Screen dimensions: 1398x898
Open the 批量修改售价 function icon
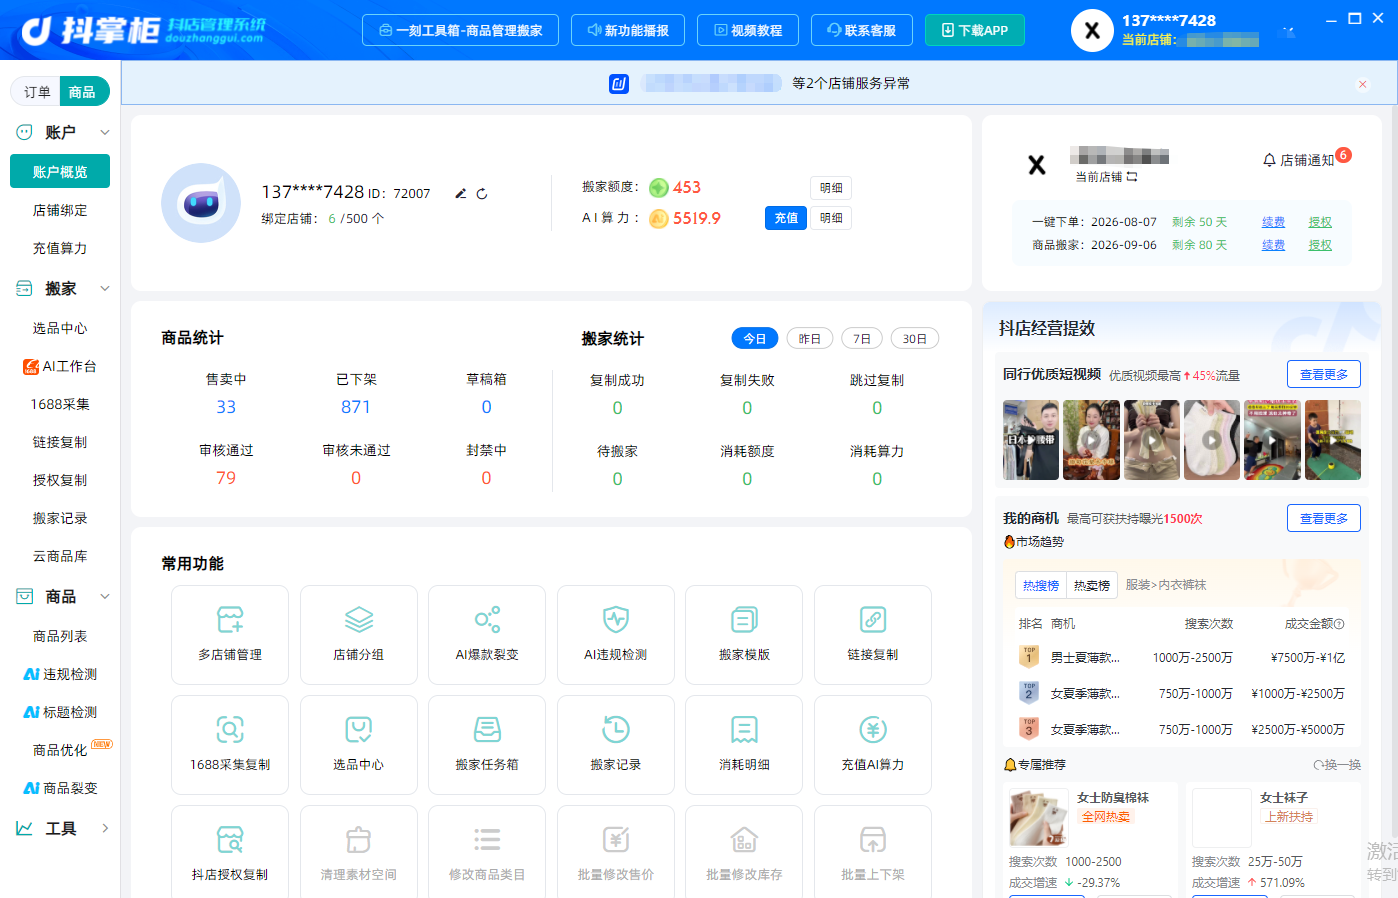[x=616, y=839]
